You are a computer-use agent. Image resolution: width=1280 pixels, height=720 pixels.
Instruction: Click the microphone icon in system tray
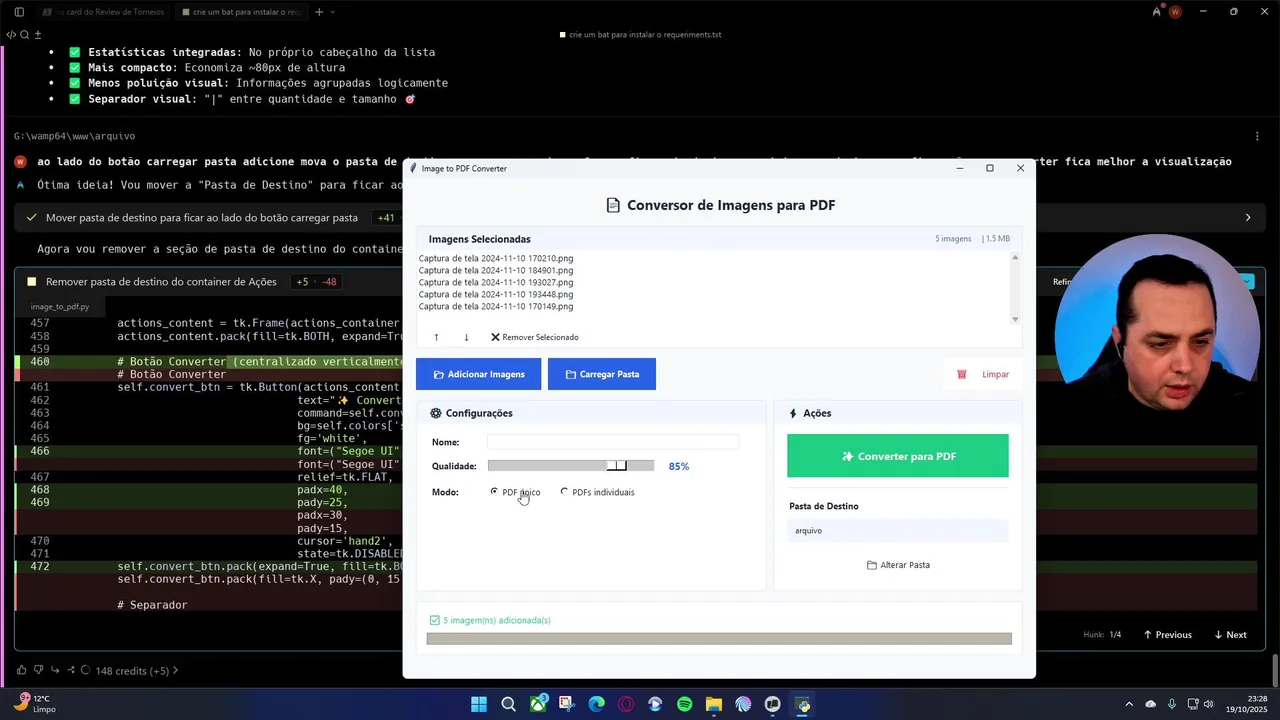(x=1172, y=704)
